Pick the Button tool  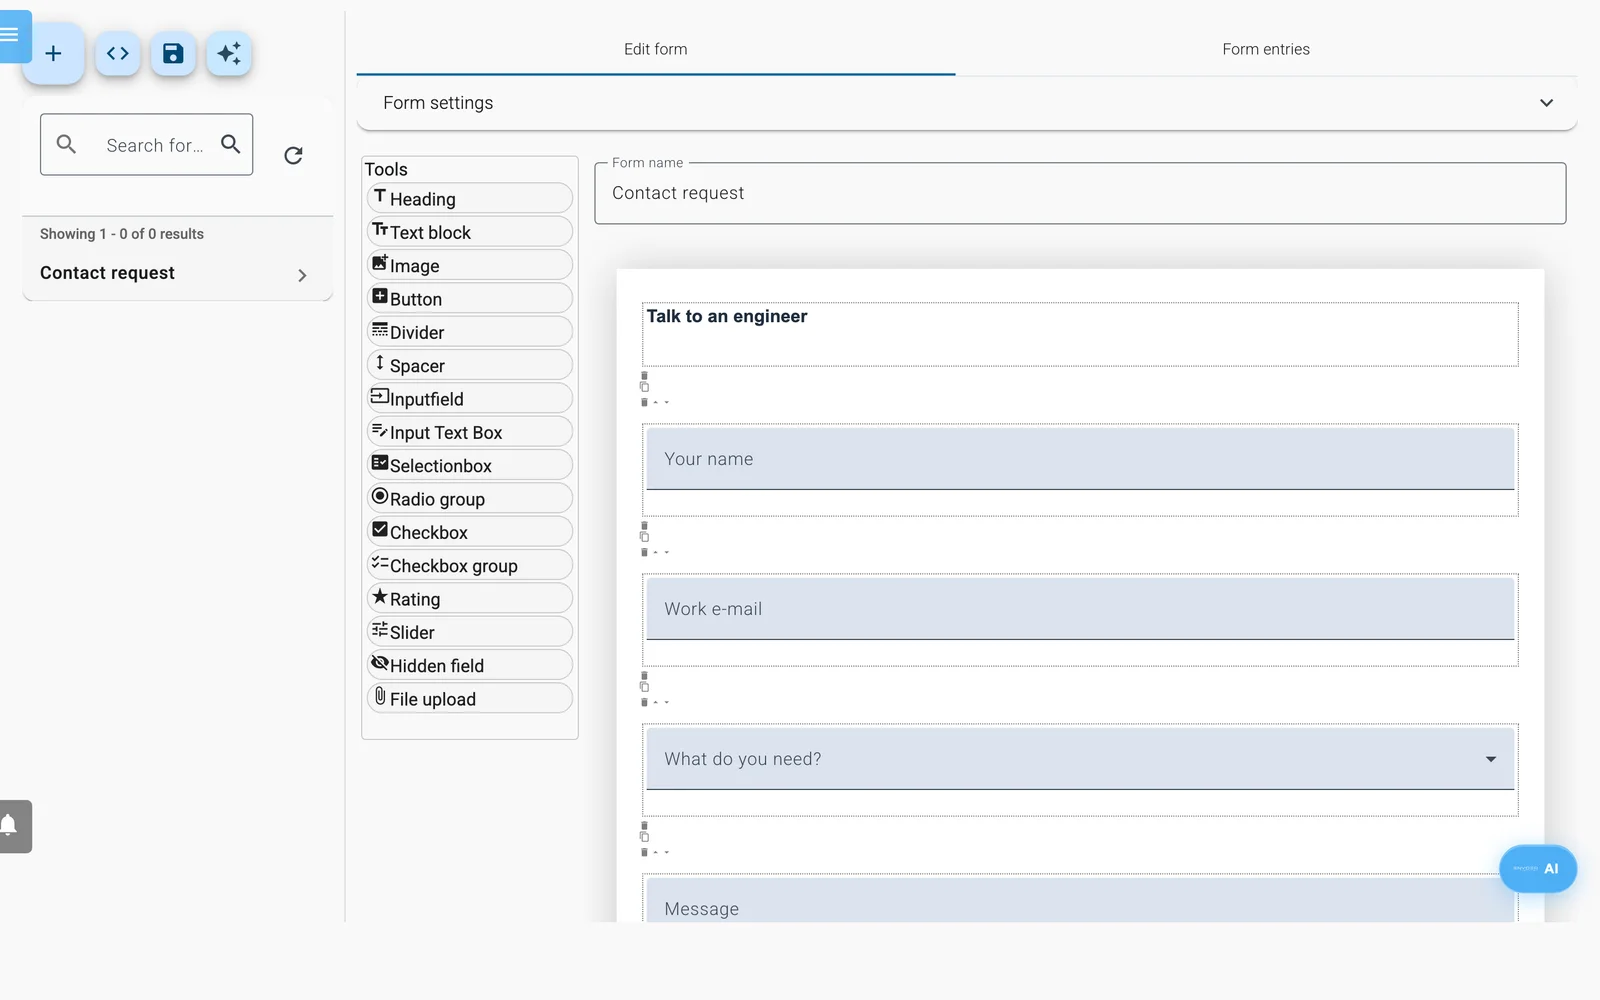pyautogui.click(x=470, y=298)
